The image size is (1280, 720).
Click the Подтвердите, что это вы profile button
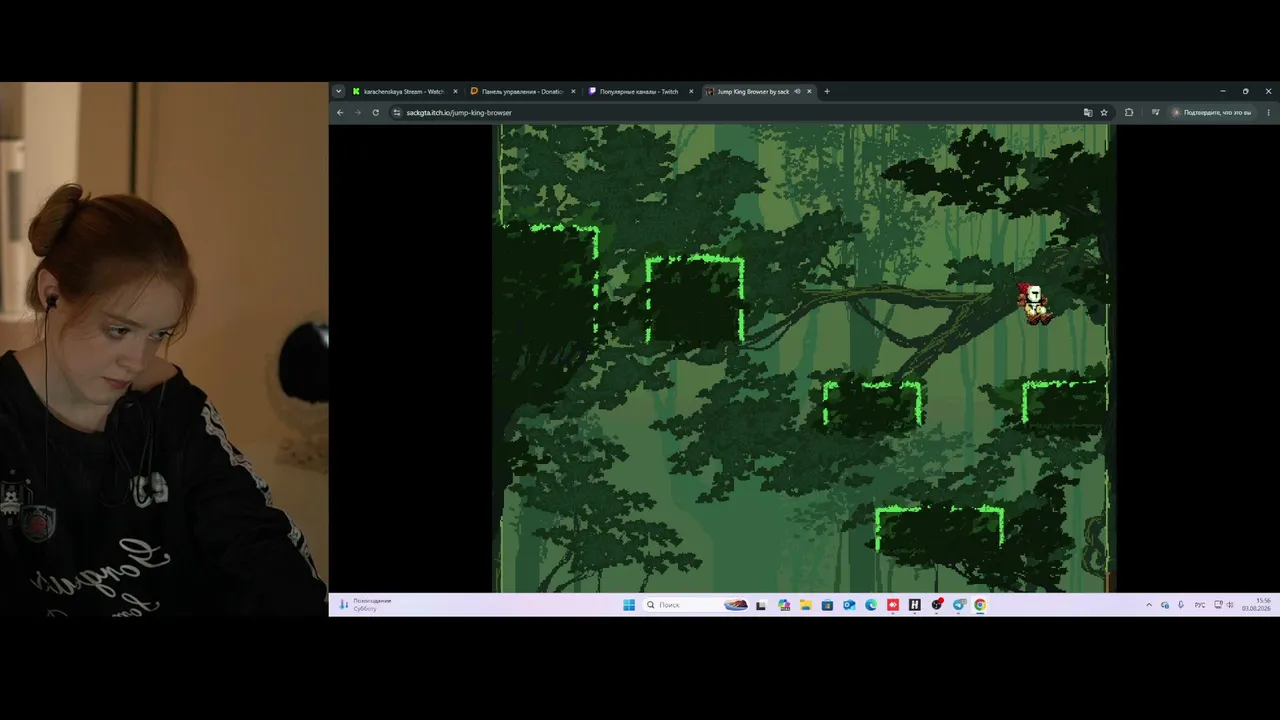tap(1212, 112)
